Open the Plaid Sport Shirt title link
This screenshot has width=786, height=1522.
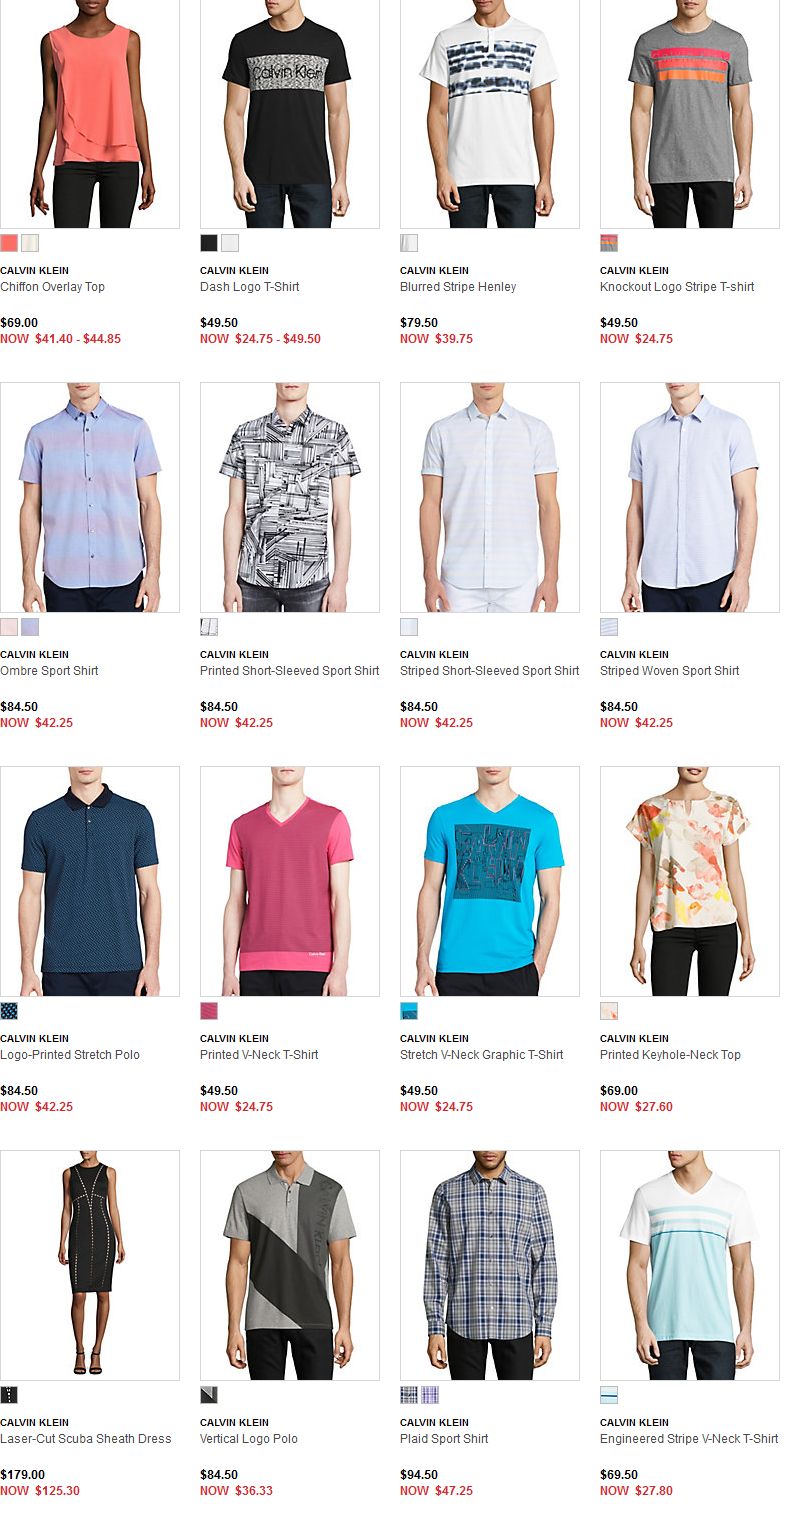coord(444,1439)
